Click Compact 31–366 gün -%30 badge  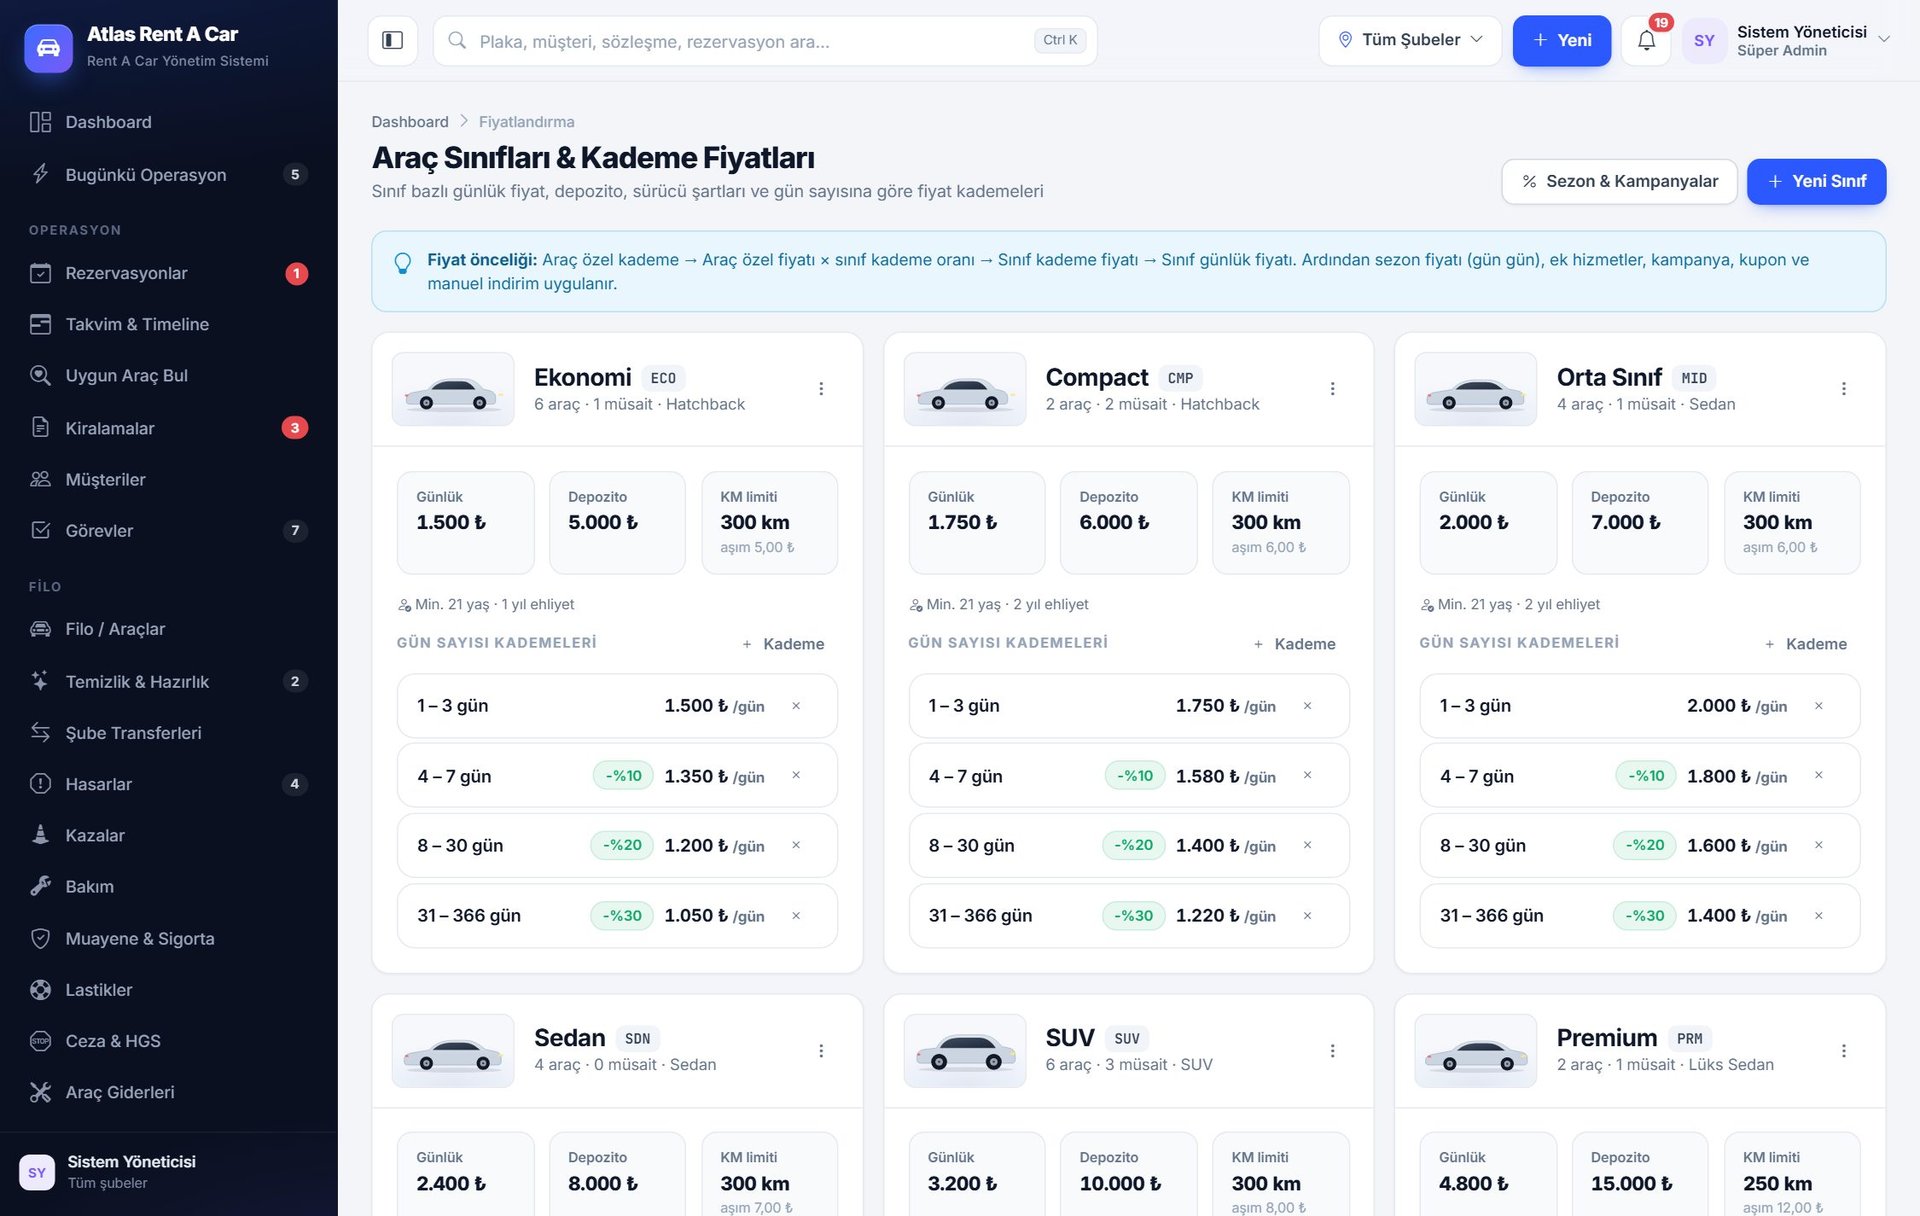tap(1134, 915)
